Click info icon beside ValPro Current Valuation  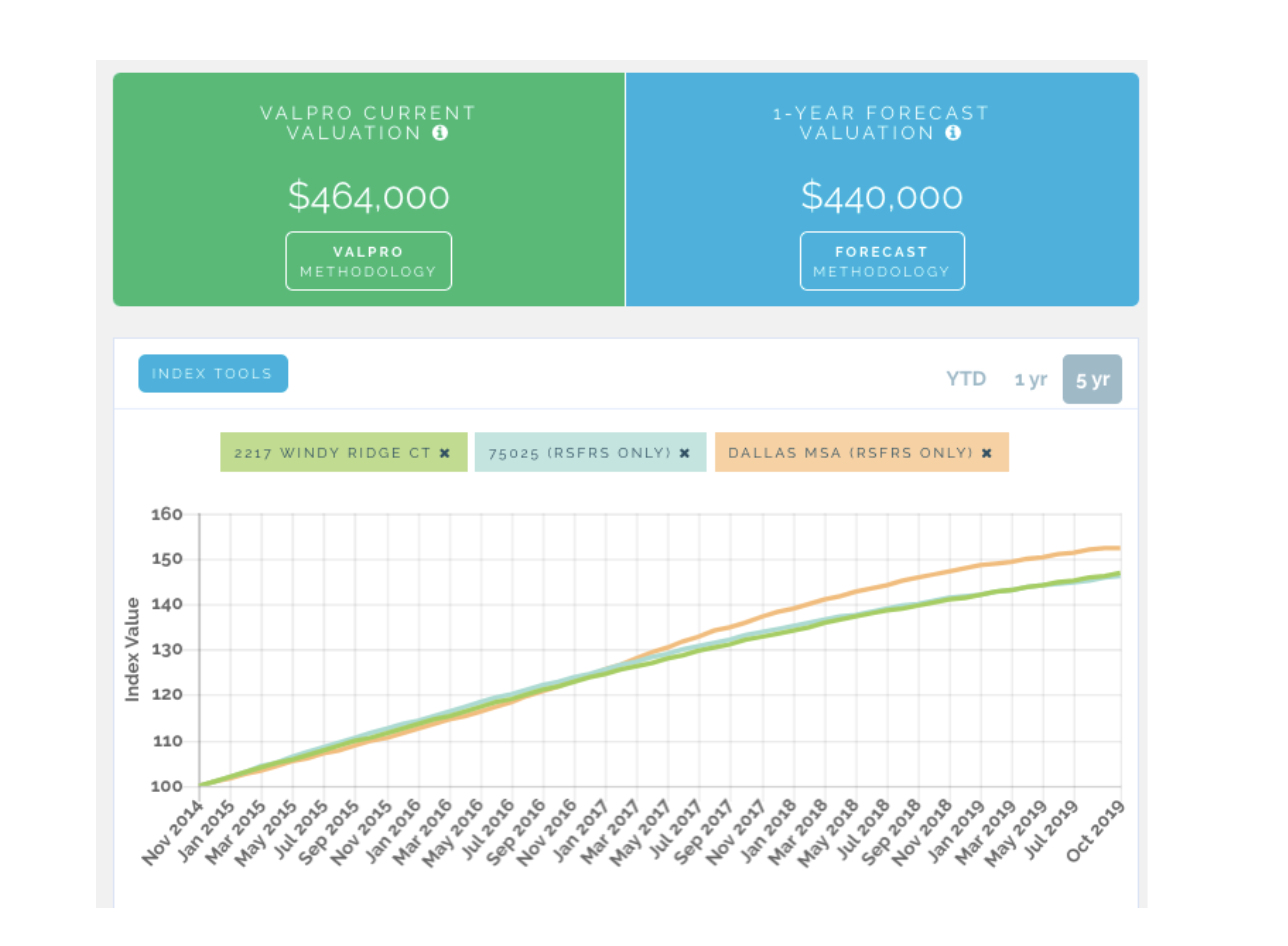(440, 133)
